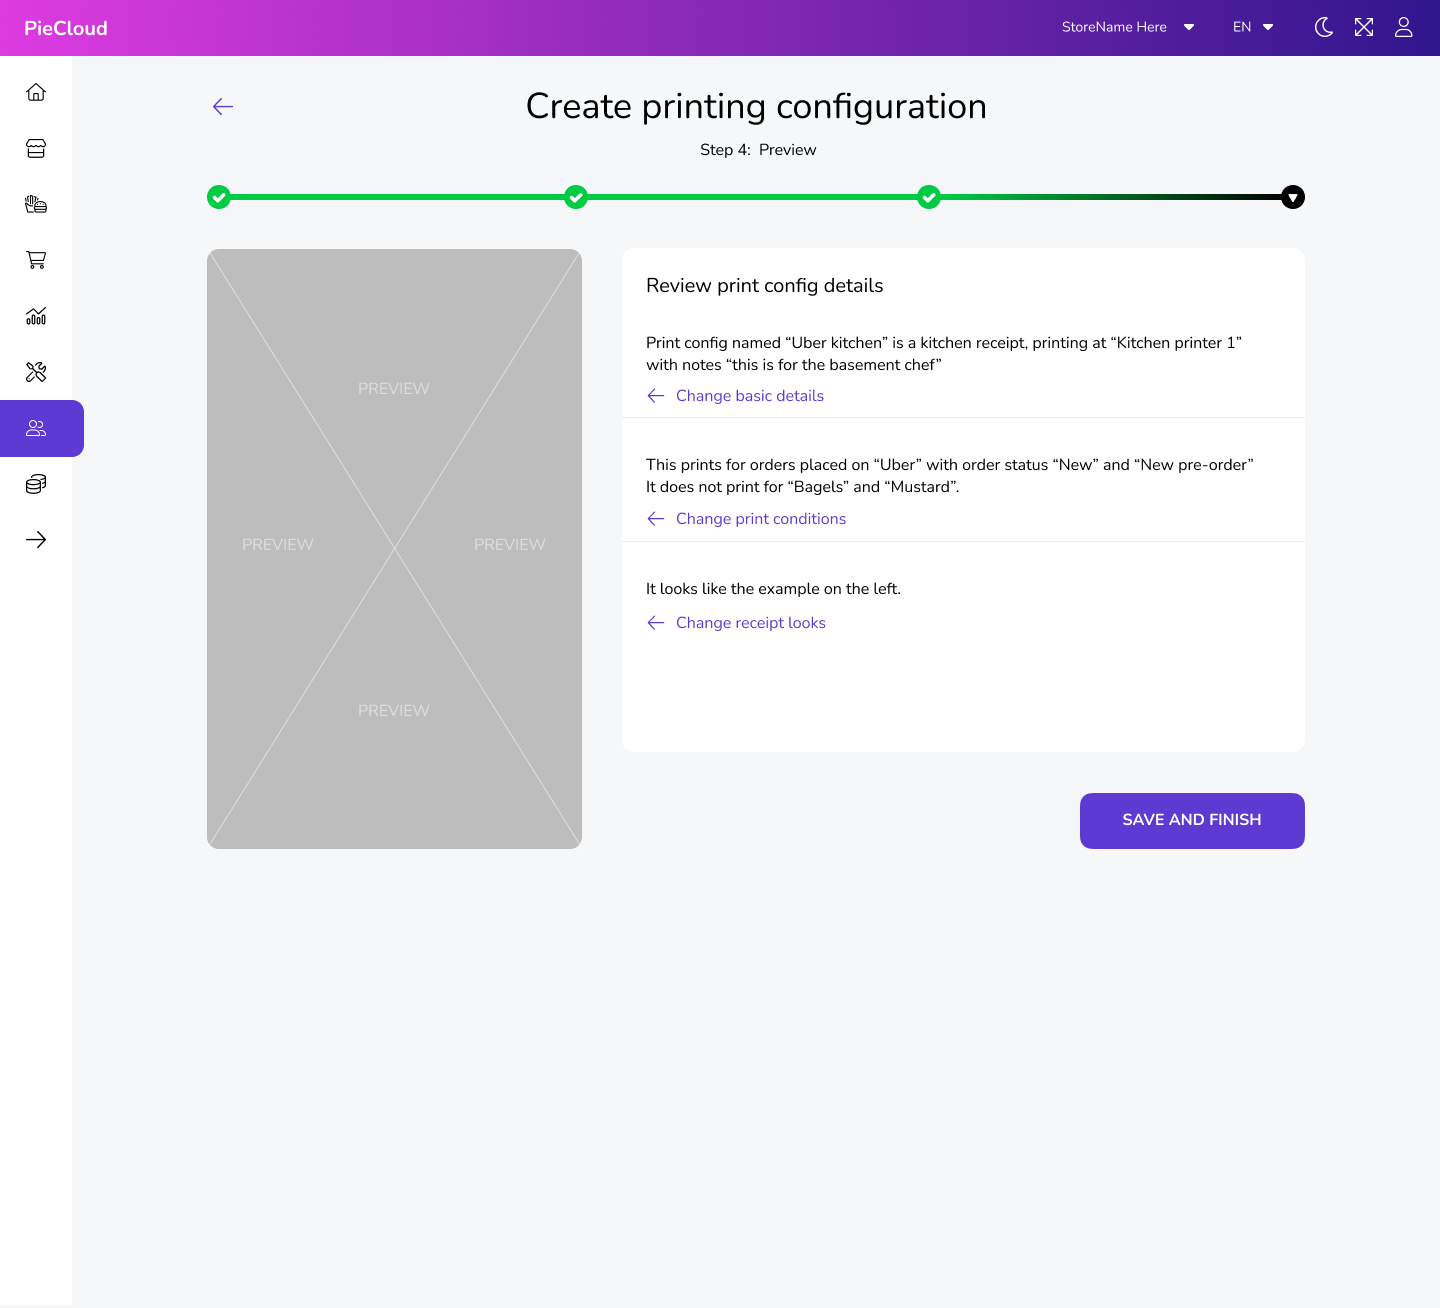Toggle fullscreen mode icon

tap(1364, 27)
